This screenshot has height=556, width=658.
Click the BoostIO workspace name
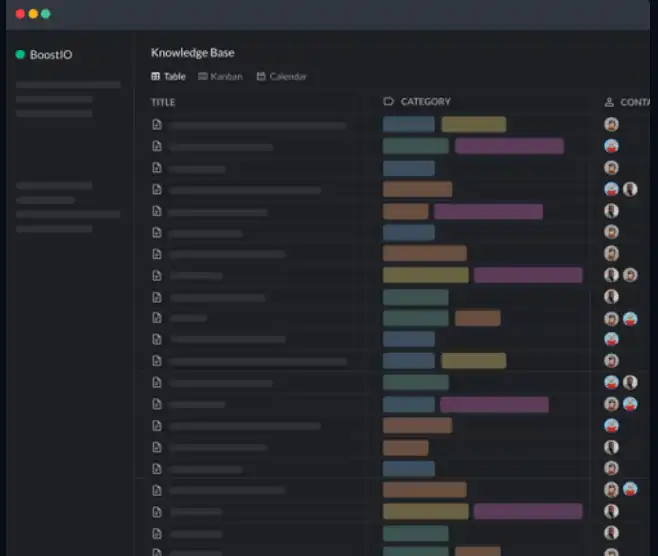[51, 55]
